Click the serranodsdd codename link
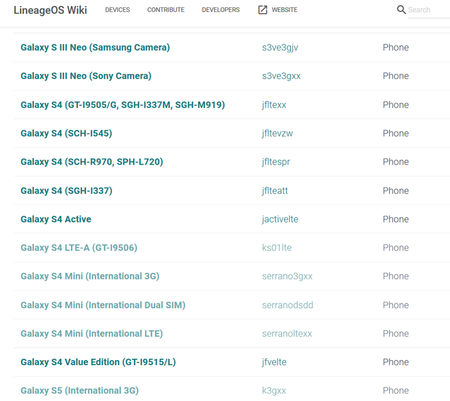The height and width of the screenshot is (401, 450). (x=287, y=305)
